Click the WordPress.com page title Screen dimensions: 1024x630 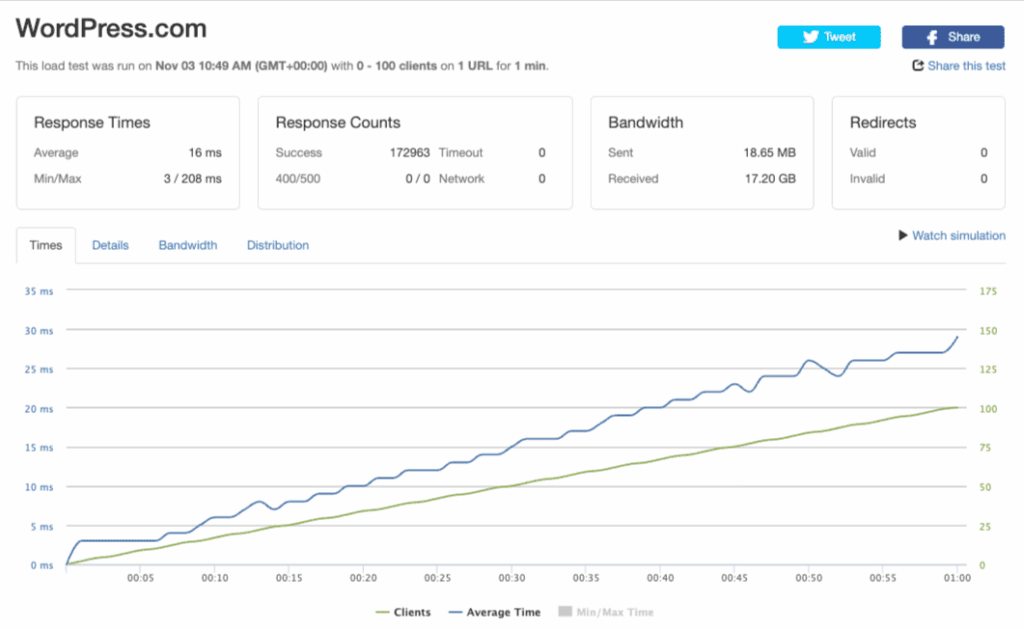coord(111,29)
